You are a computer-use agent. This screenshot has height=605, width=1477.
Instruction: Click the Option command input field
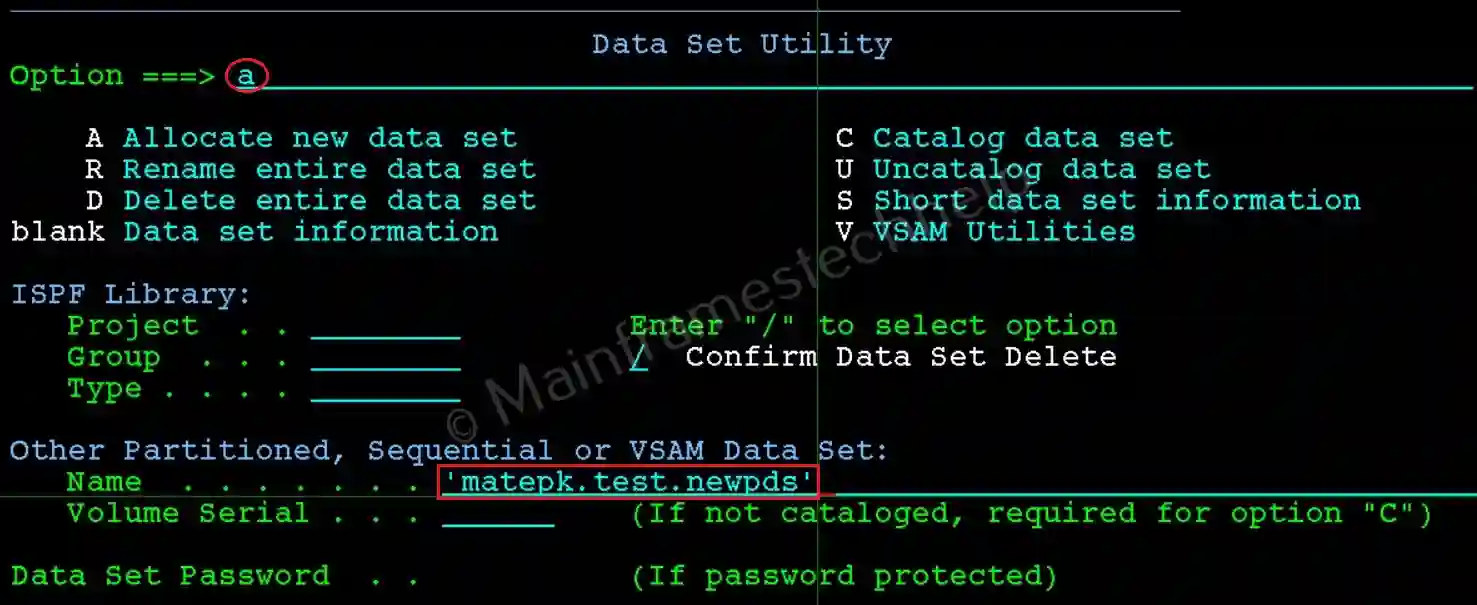click(x=850, y=76)
